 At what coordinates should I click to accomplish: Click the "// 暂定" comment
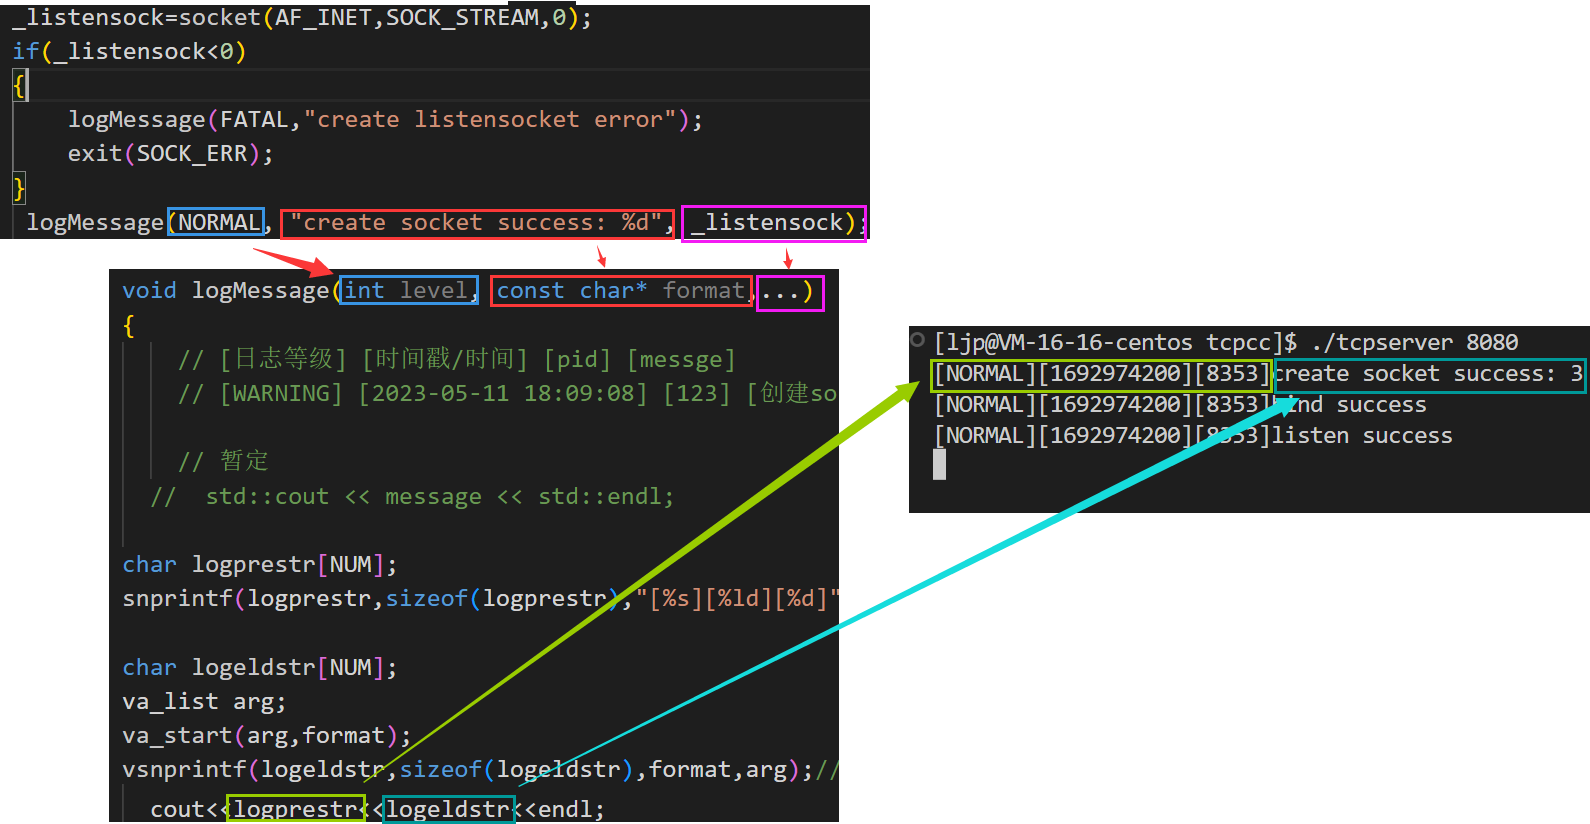pos(223,460)
